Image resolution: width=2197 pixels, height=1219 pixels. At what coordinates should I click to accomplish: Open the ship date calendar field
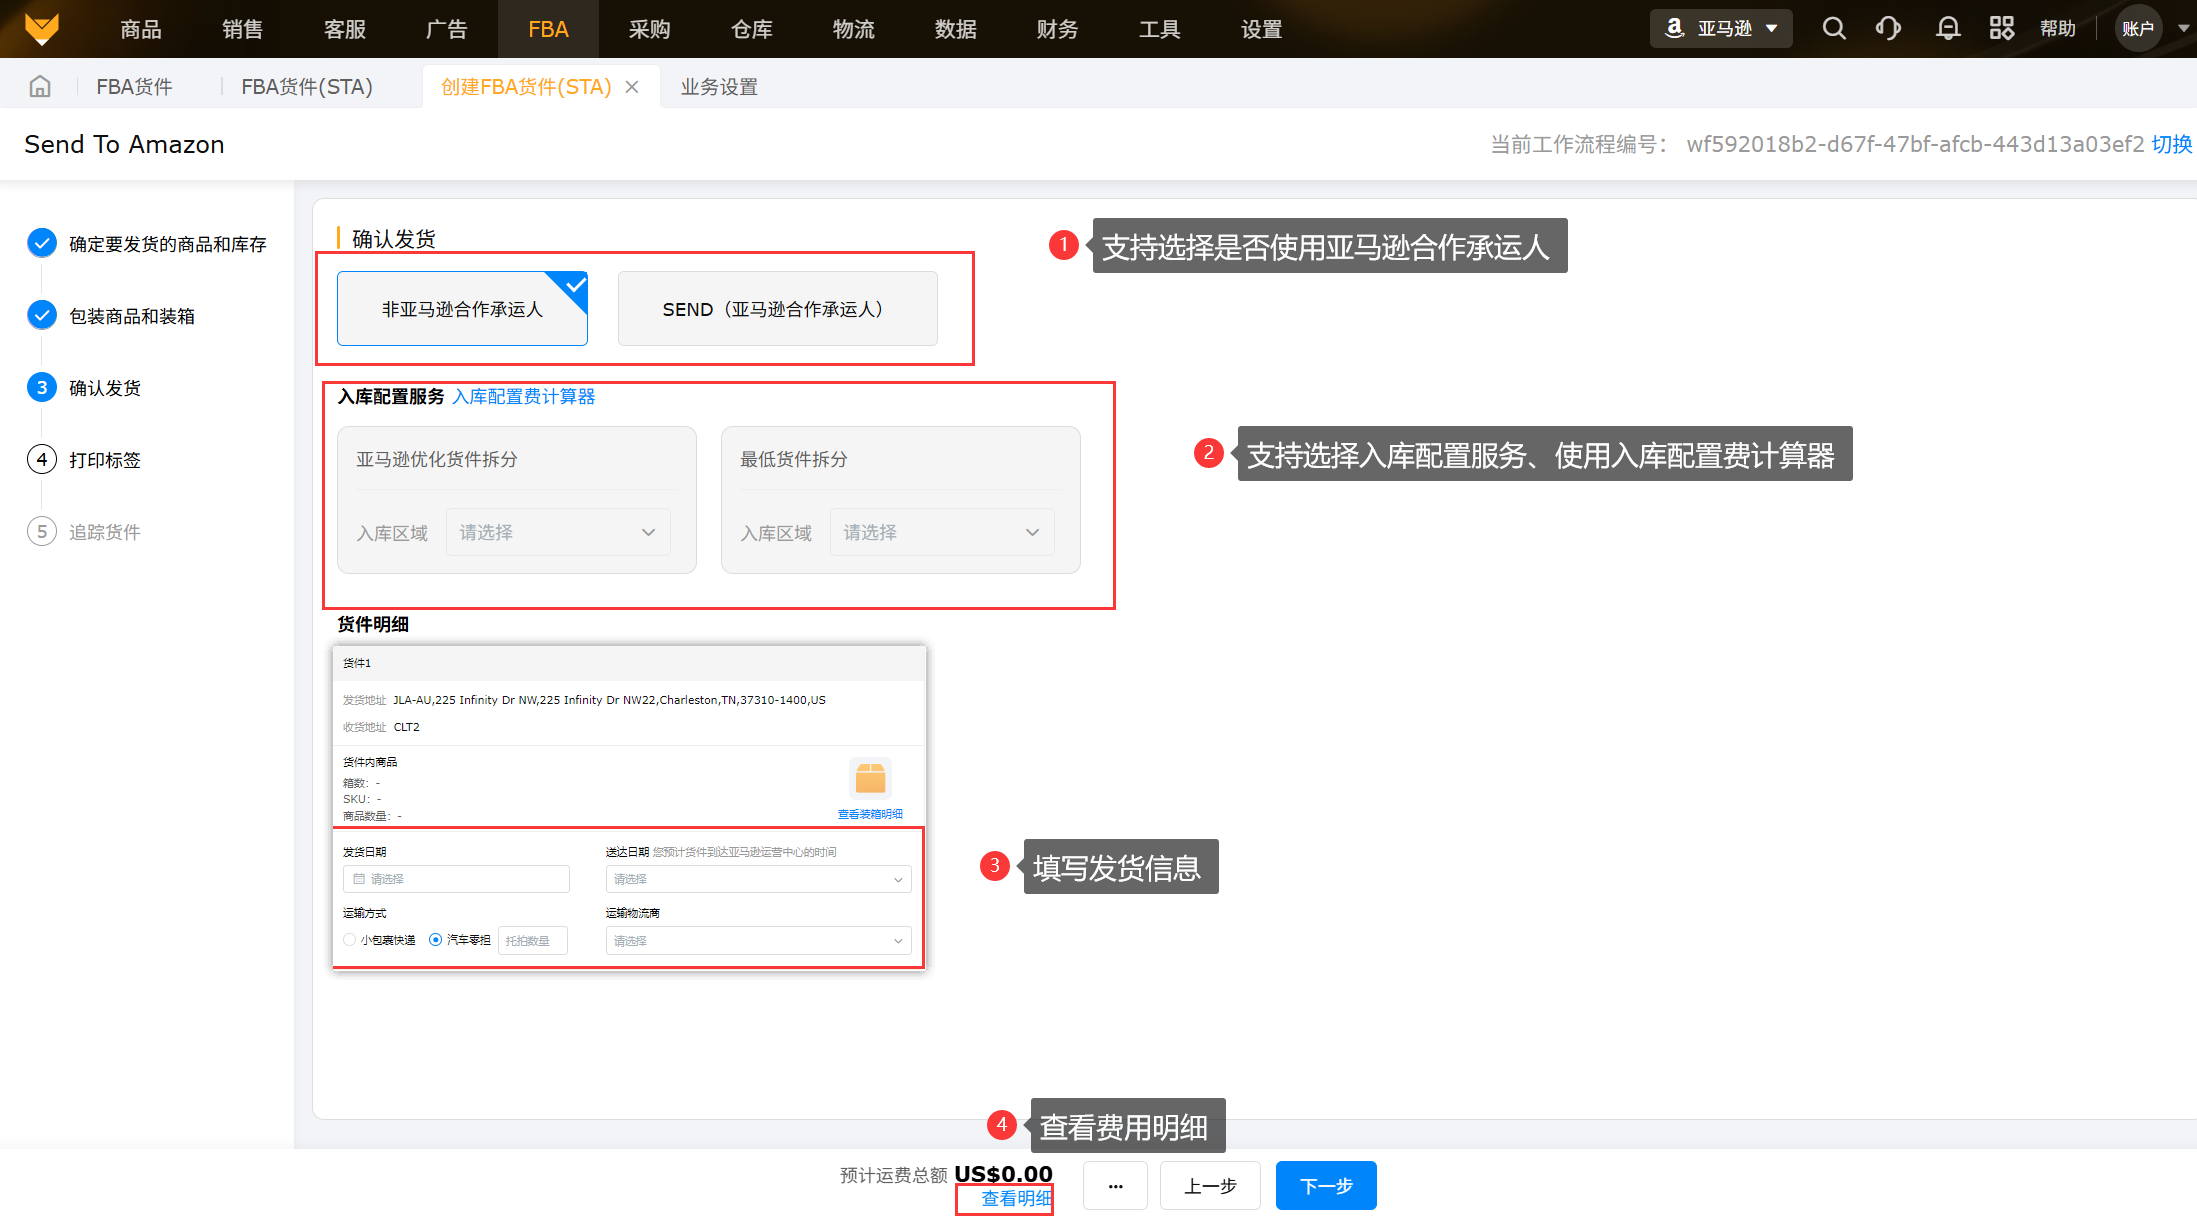[457, 879]
